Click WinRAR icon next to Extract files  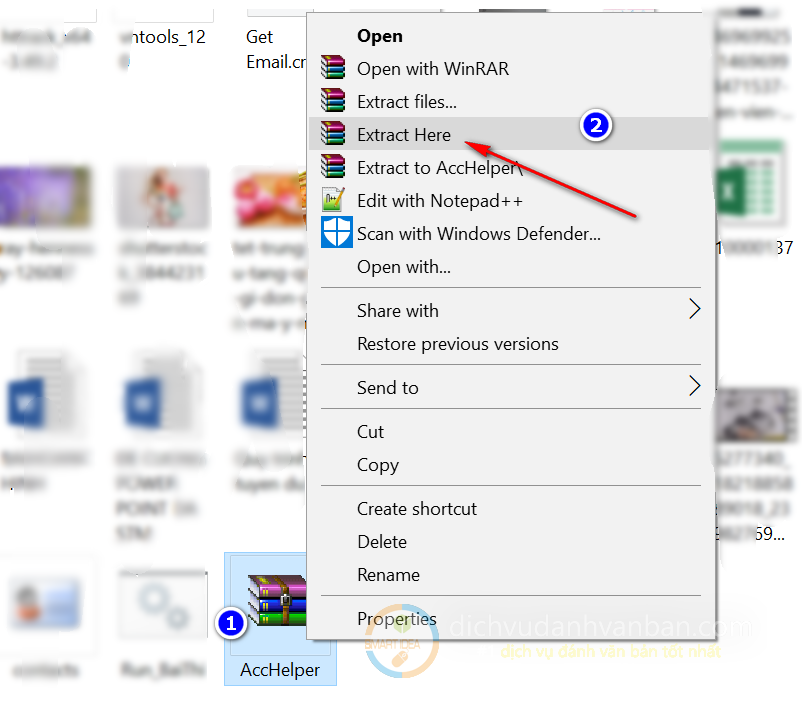(x=333, y=101)
